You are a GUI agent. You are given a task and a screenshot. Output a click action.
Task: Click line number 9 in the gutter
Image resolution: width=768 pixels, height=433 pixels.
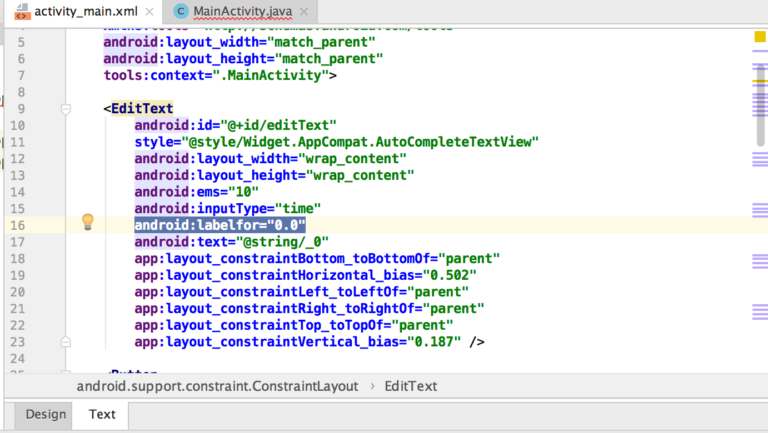click(x=21, y=109)
